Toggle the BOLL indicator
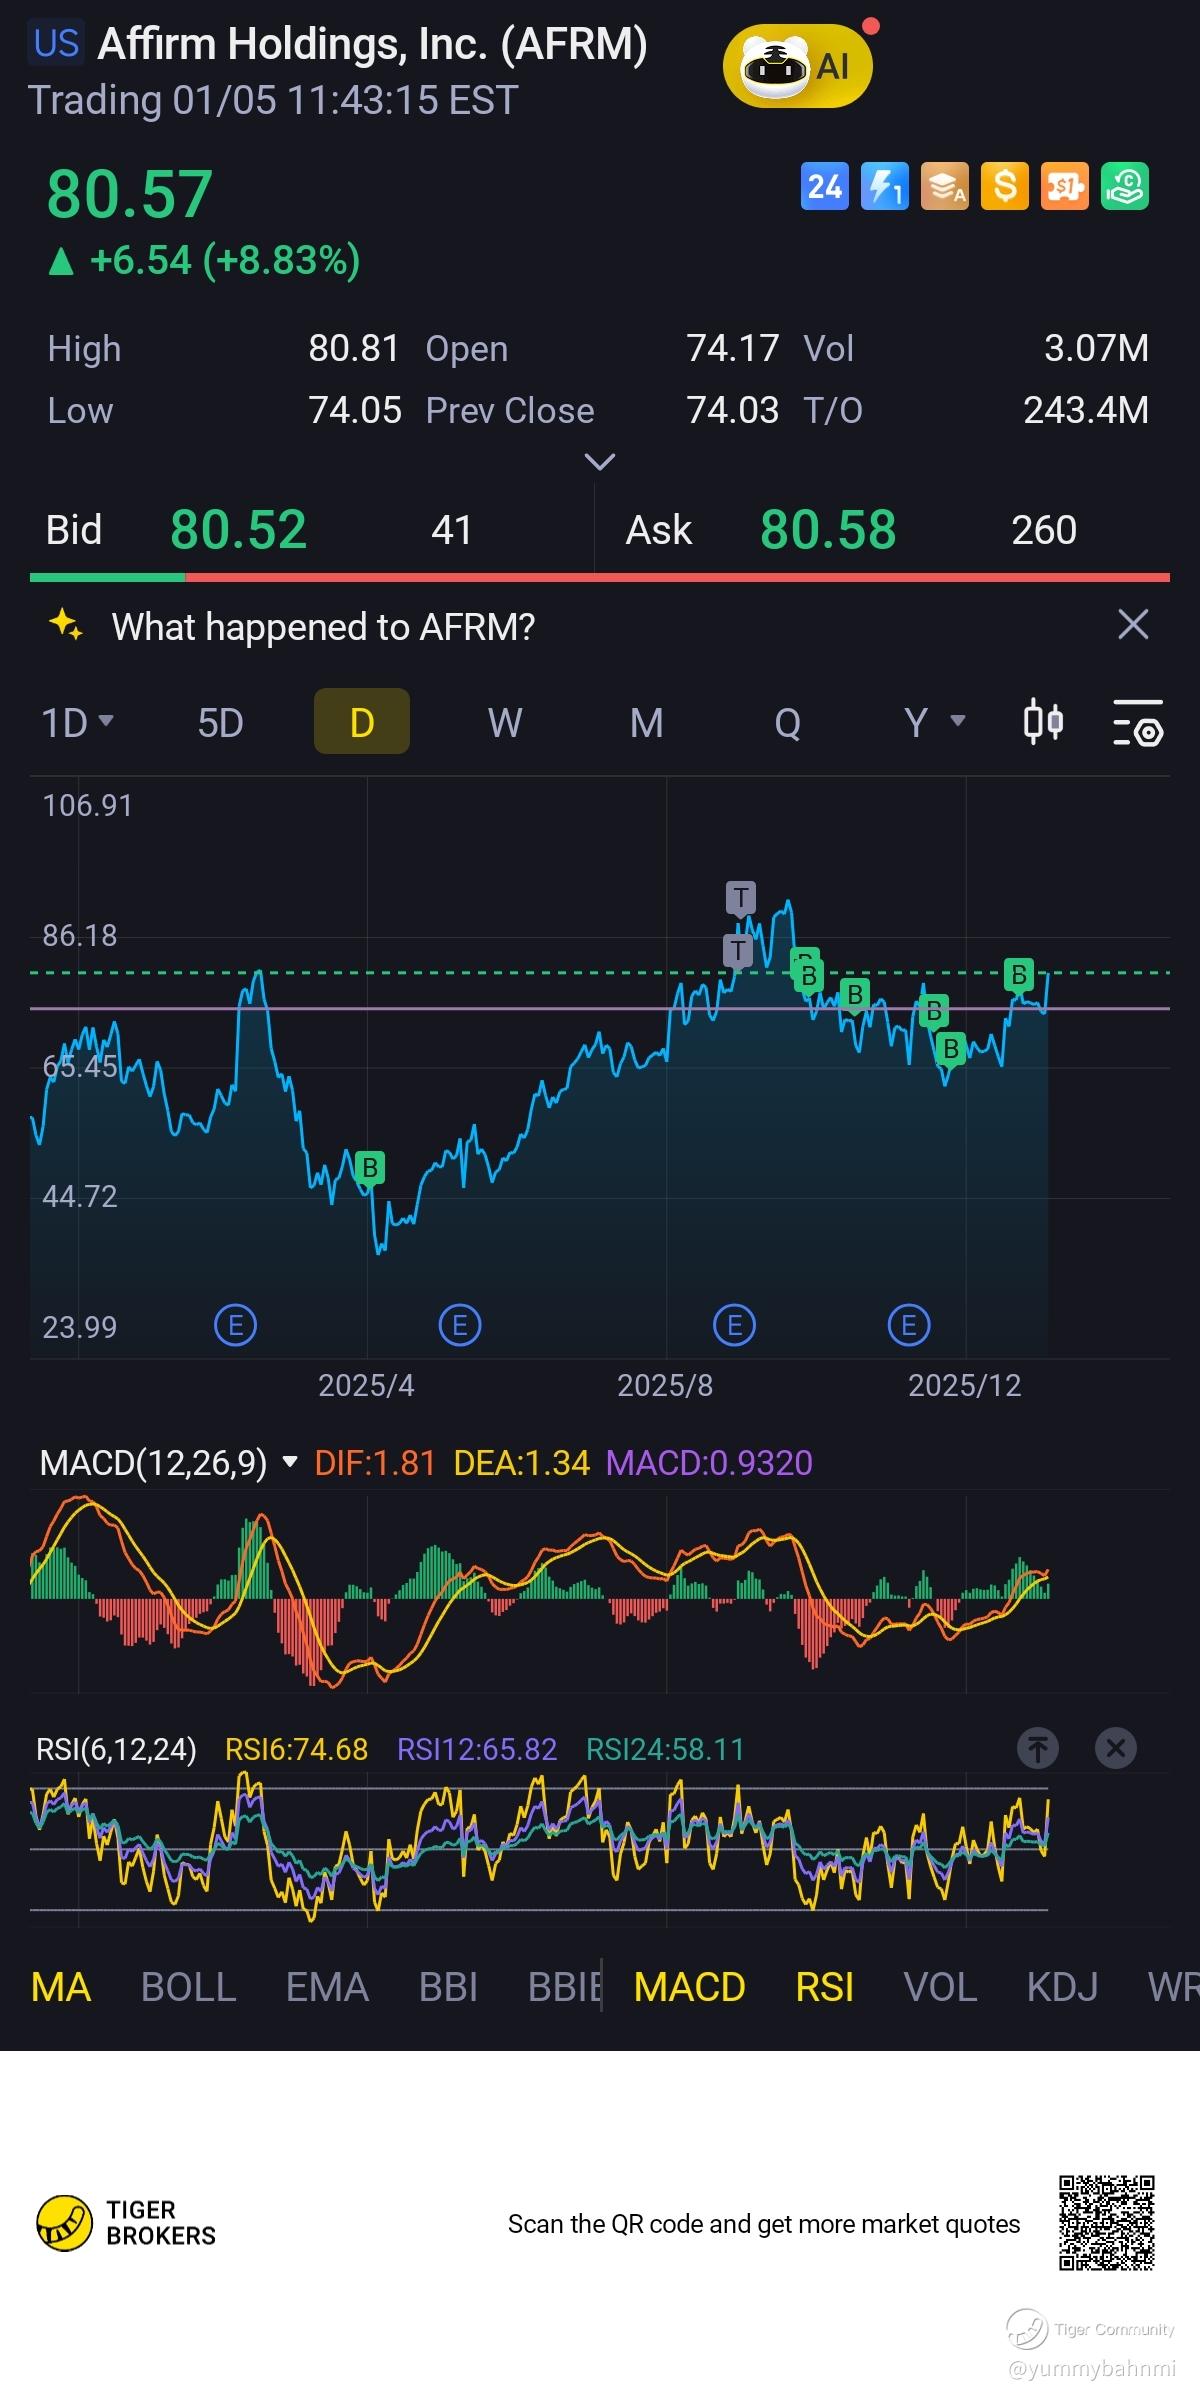The width and height of the screenshot is (1200, 2396). pos(189,1987)
